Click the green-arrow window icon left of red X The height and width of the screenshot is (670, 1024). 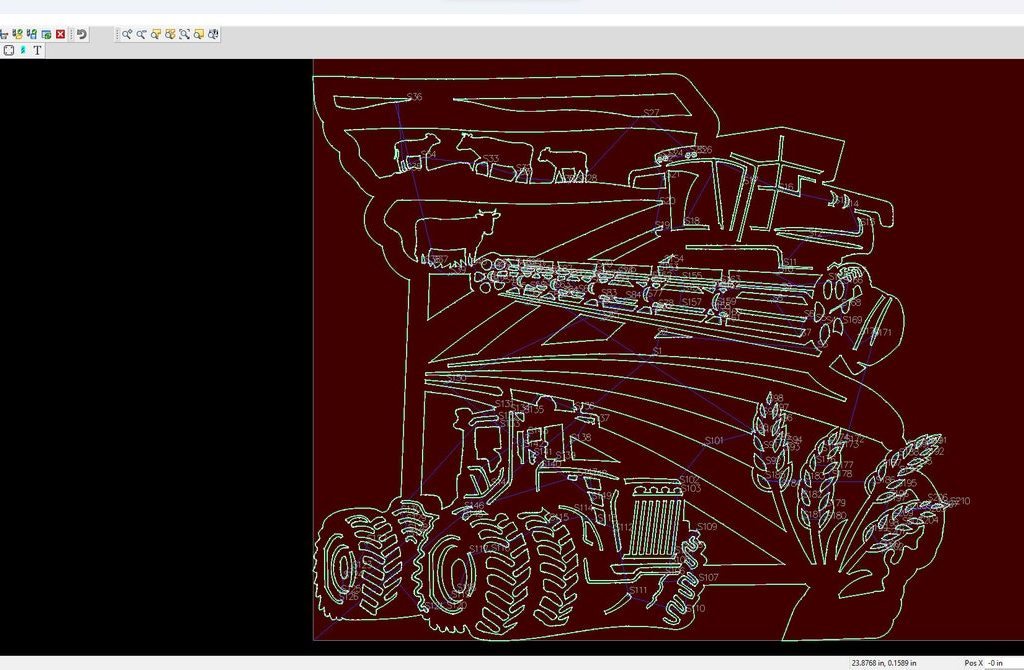46,34
